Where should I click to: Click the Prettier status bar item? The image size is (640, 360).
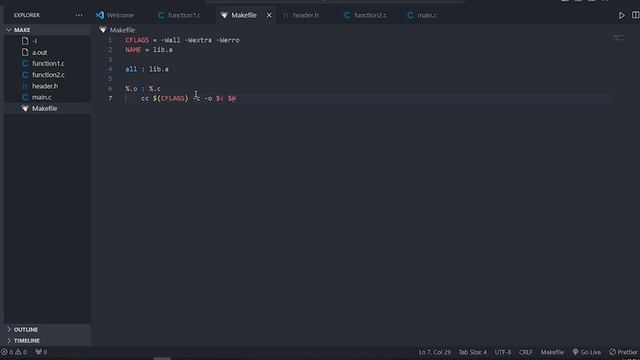coord(623,352)
